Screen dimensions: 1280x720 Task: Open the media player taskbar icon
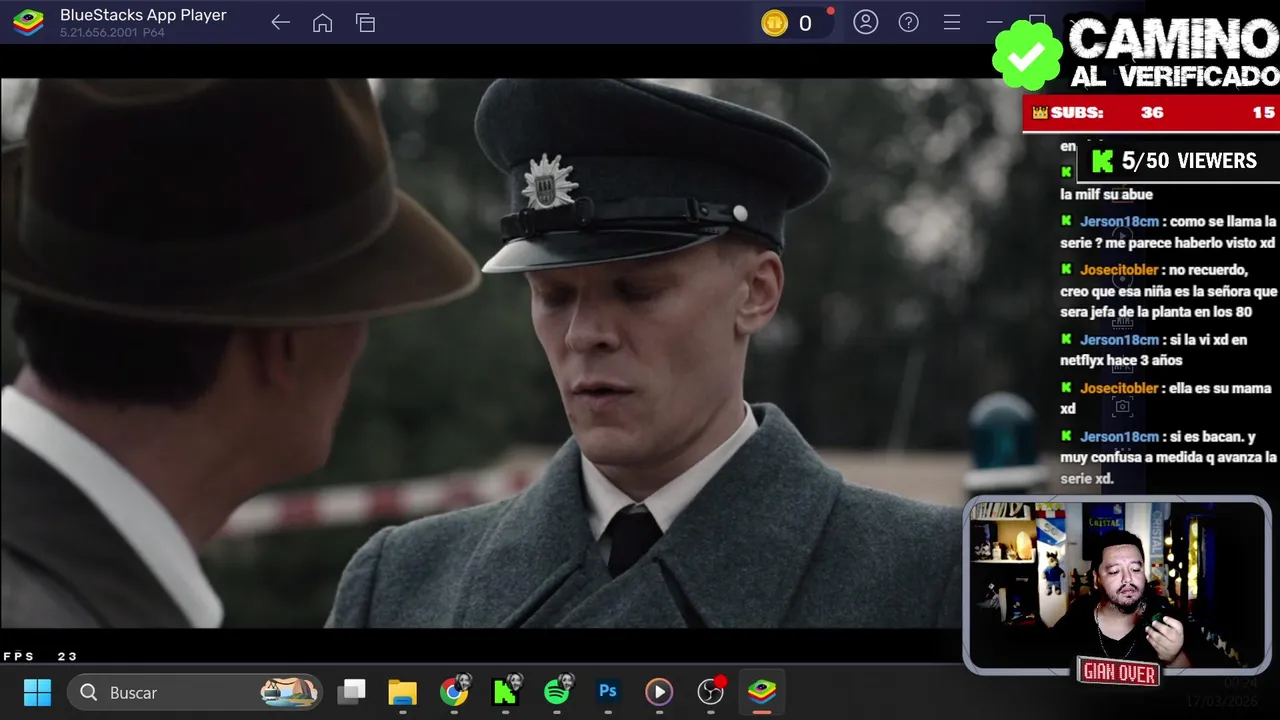[x=659, y=692]
